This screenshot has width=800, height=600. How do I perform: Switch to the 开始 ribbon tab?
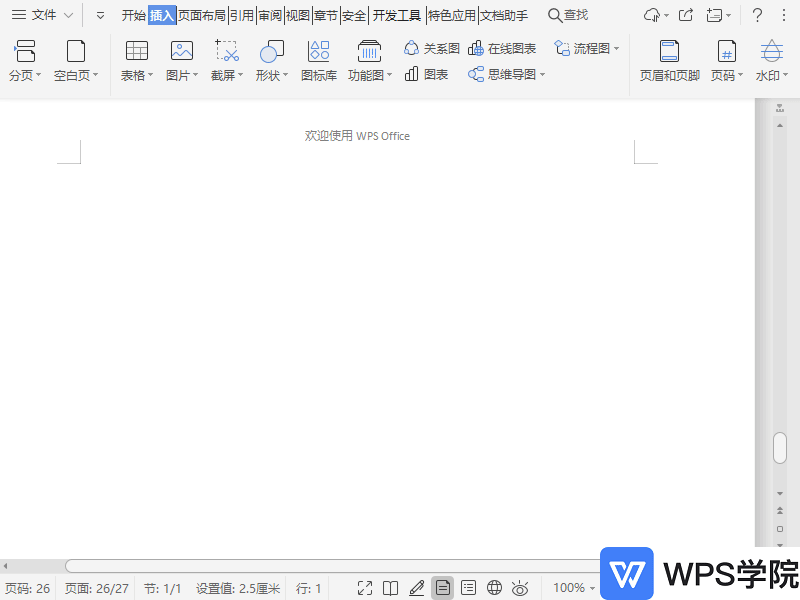coord(136,15)
